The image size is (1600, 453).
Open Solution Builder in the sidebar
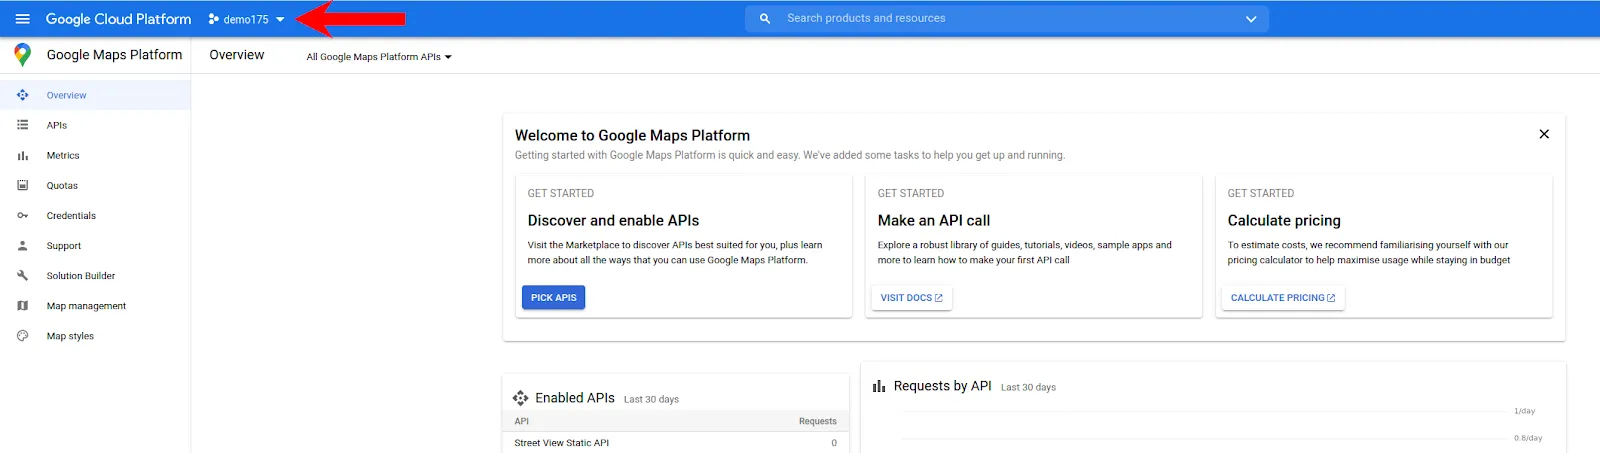pyautogui.click(x=95, y=275)
